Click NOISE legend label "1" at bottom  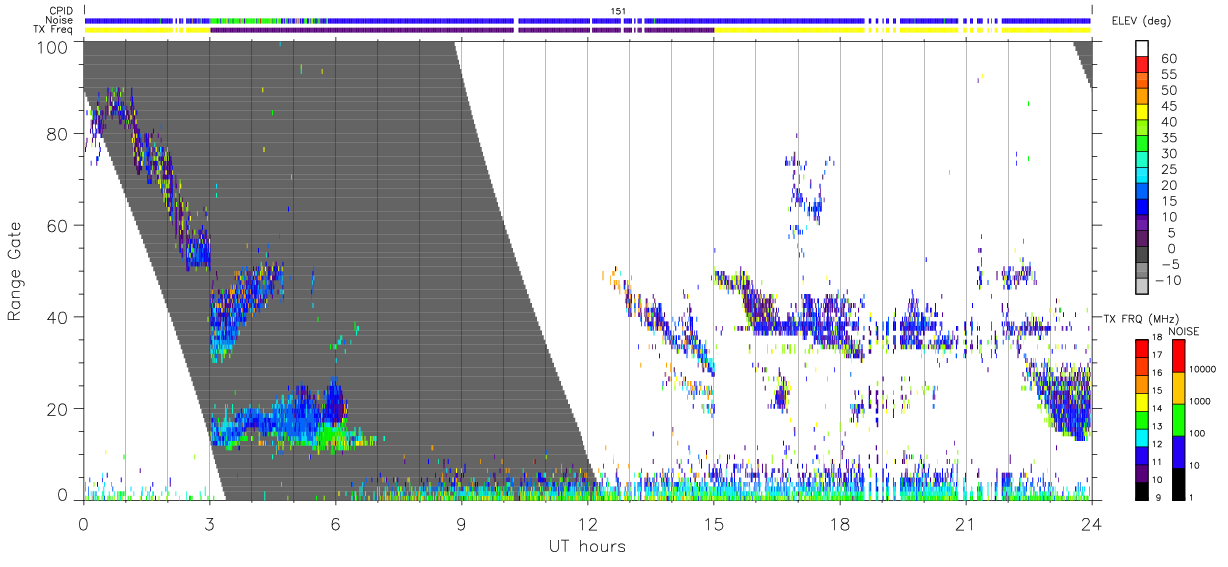[1189, 497]
